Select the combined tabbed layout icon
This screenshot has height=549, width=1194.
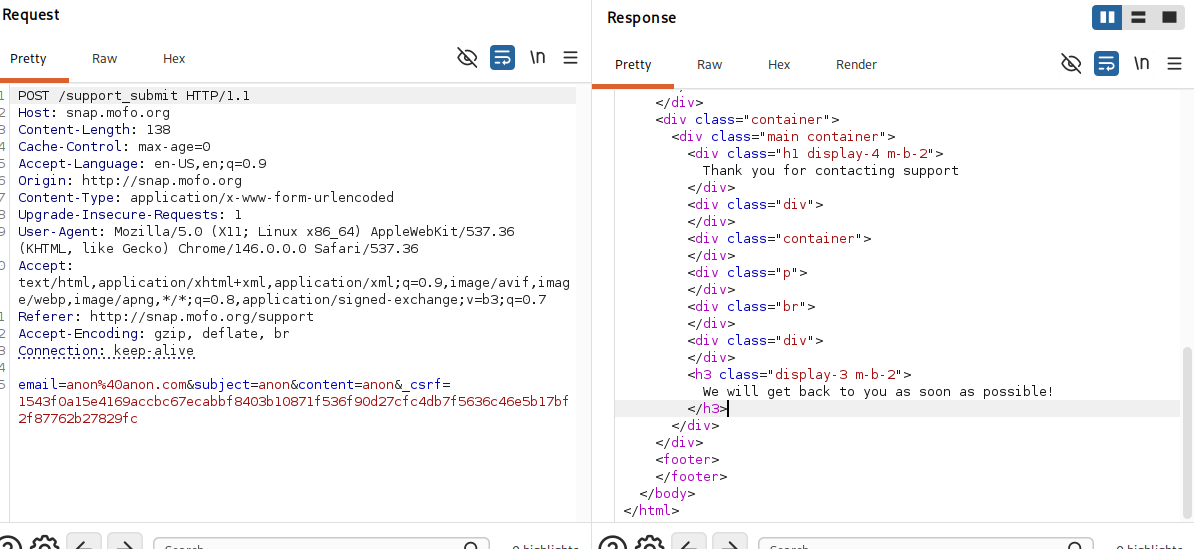(1170, 18)
